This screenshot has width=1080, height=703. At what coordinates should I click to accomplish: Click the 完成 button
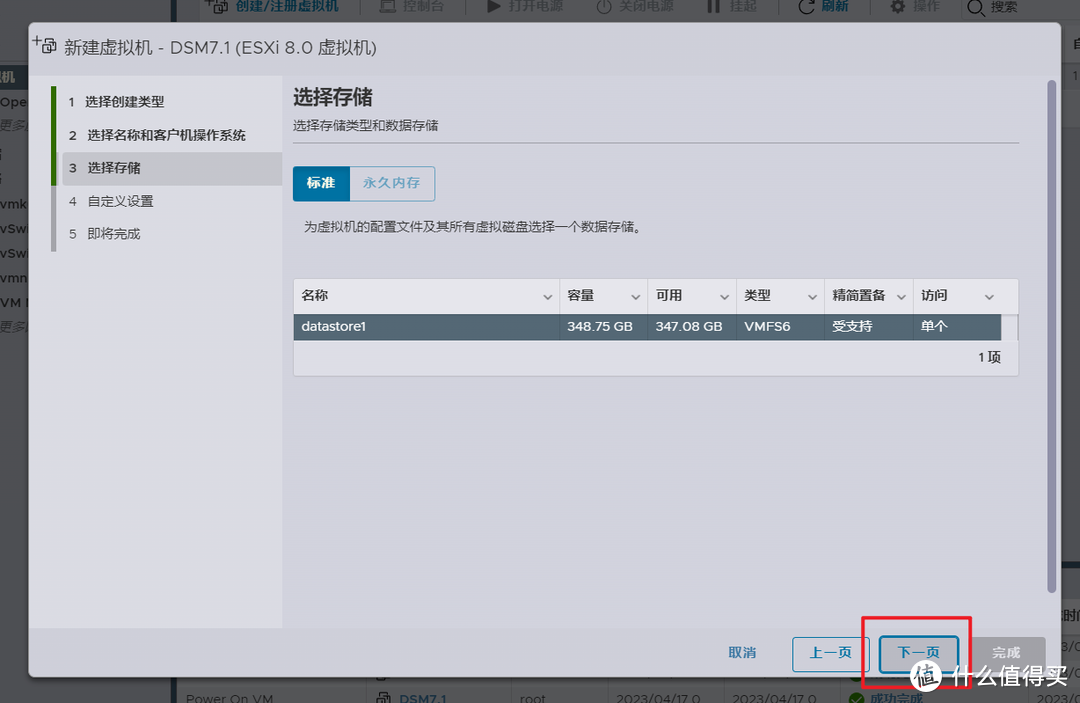pos(1006,653)
